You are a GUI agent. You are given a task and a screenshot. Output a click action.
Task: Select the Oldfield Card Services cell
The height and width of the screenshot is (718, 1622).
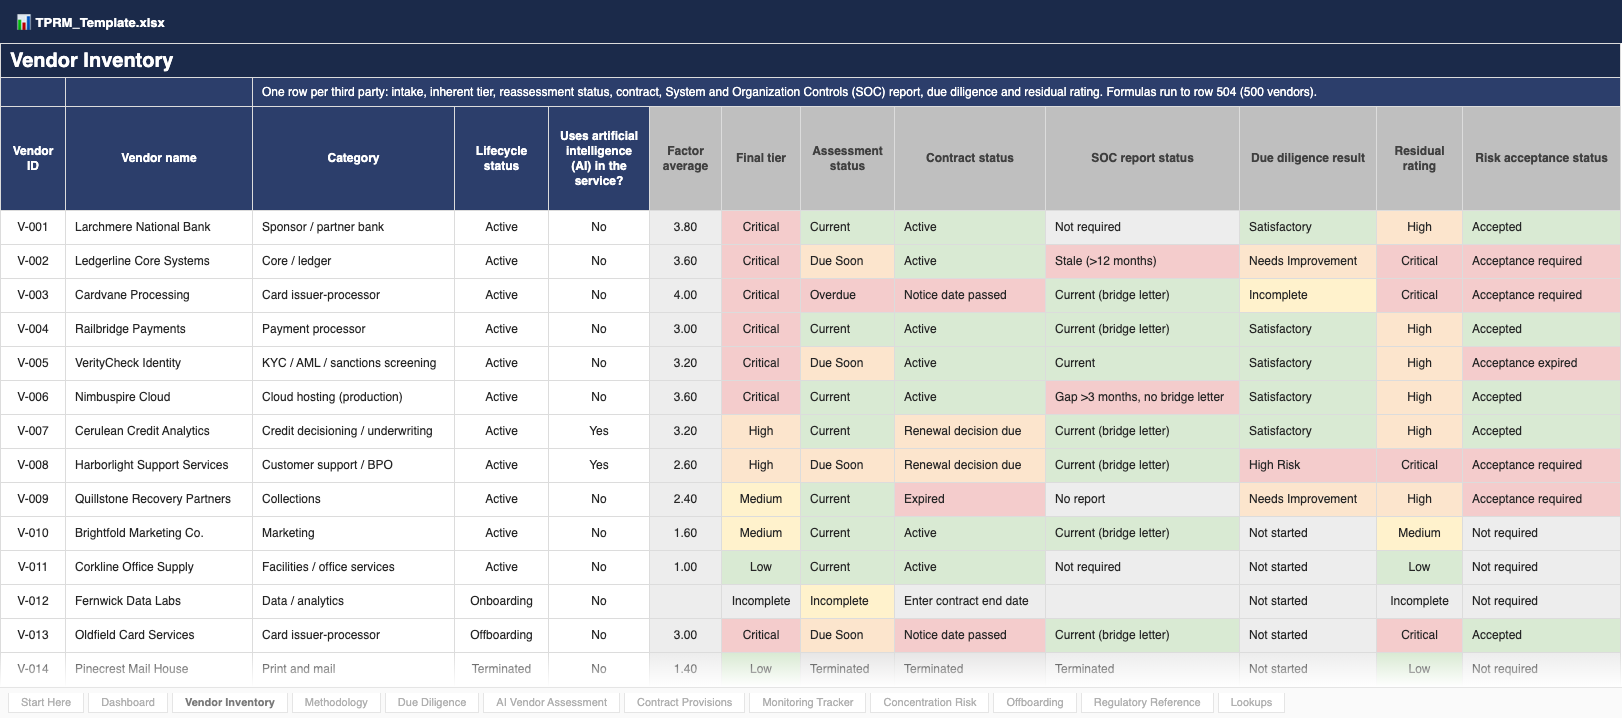[x=159, y=635]
